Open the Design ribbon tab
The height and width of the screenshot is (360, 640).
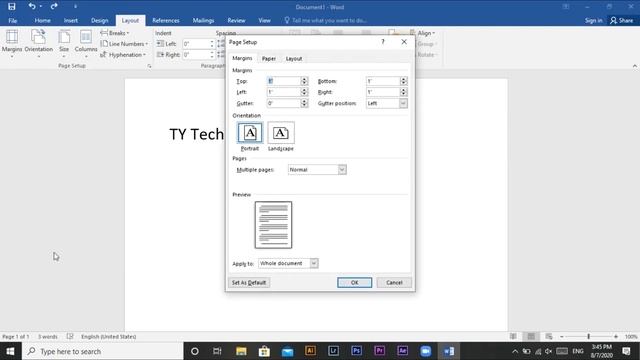click(x=100, y=20)
